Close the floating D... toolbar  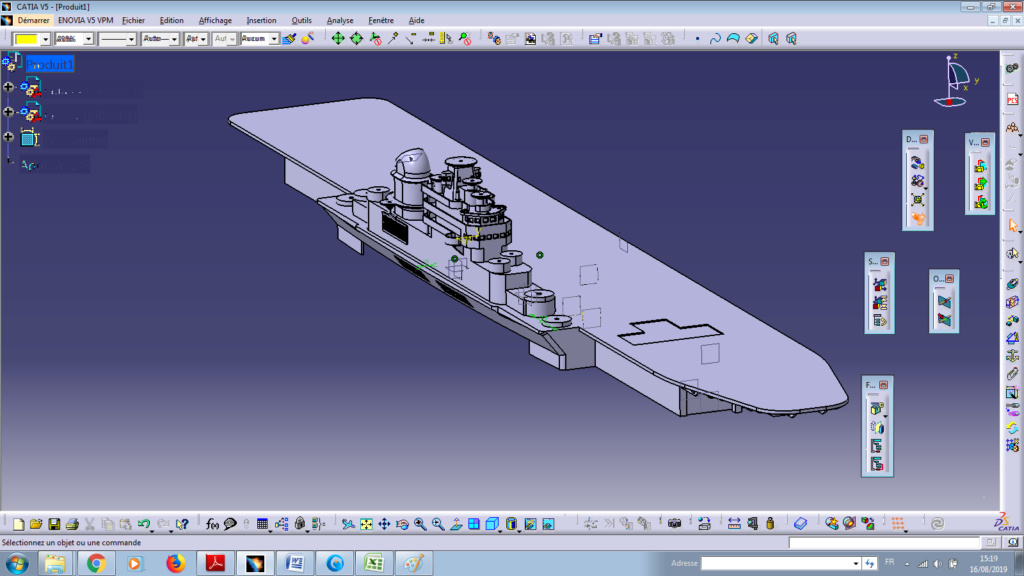(924, 139)
